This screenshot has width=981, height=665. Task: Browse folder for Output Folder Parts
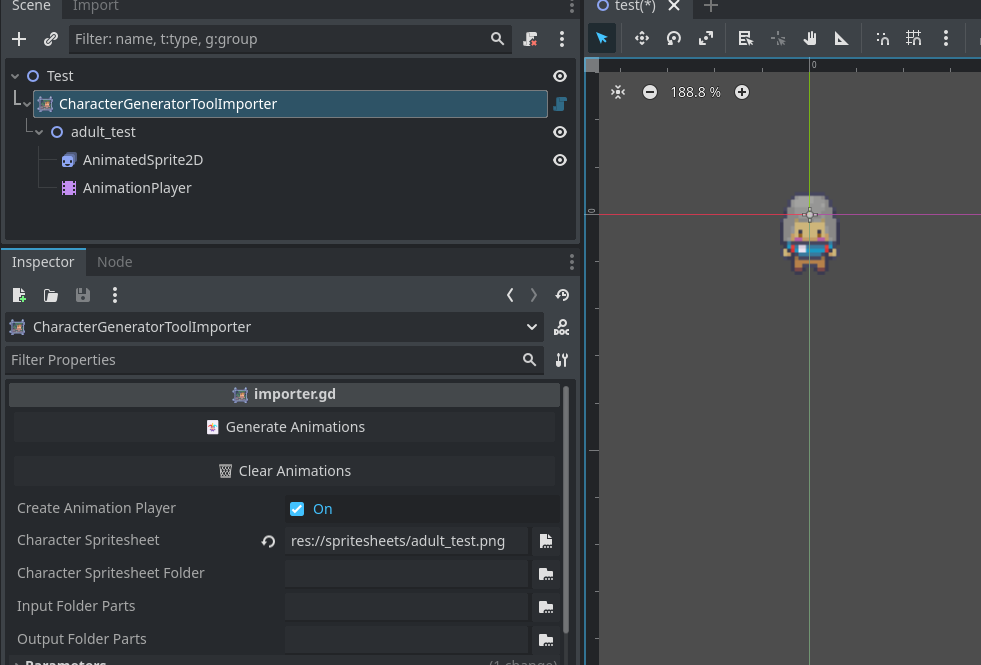546,640
